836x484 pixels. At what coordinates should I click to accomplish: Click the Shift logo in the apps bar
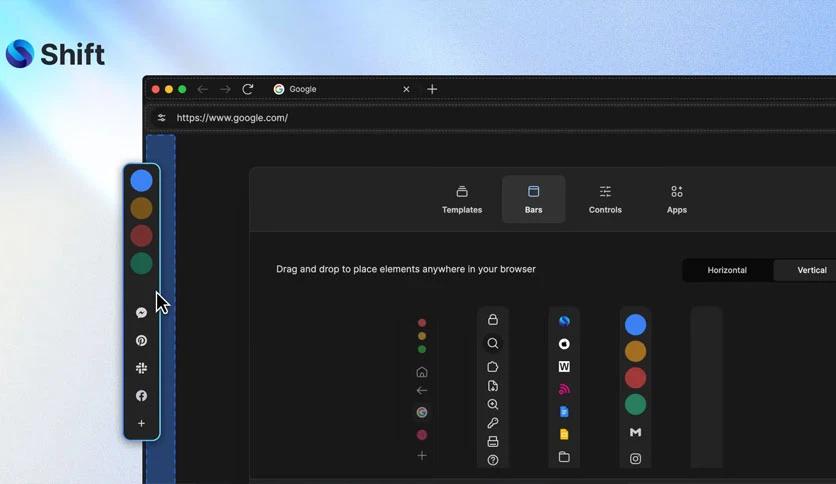point(564,321)
